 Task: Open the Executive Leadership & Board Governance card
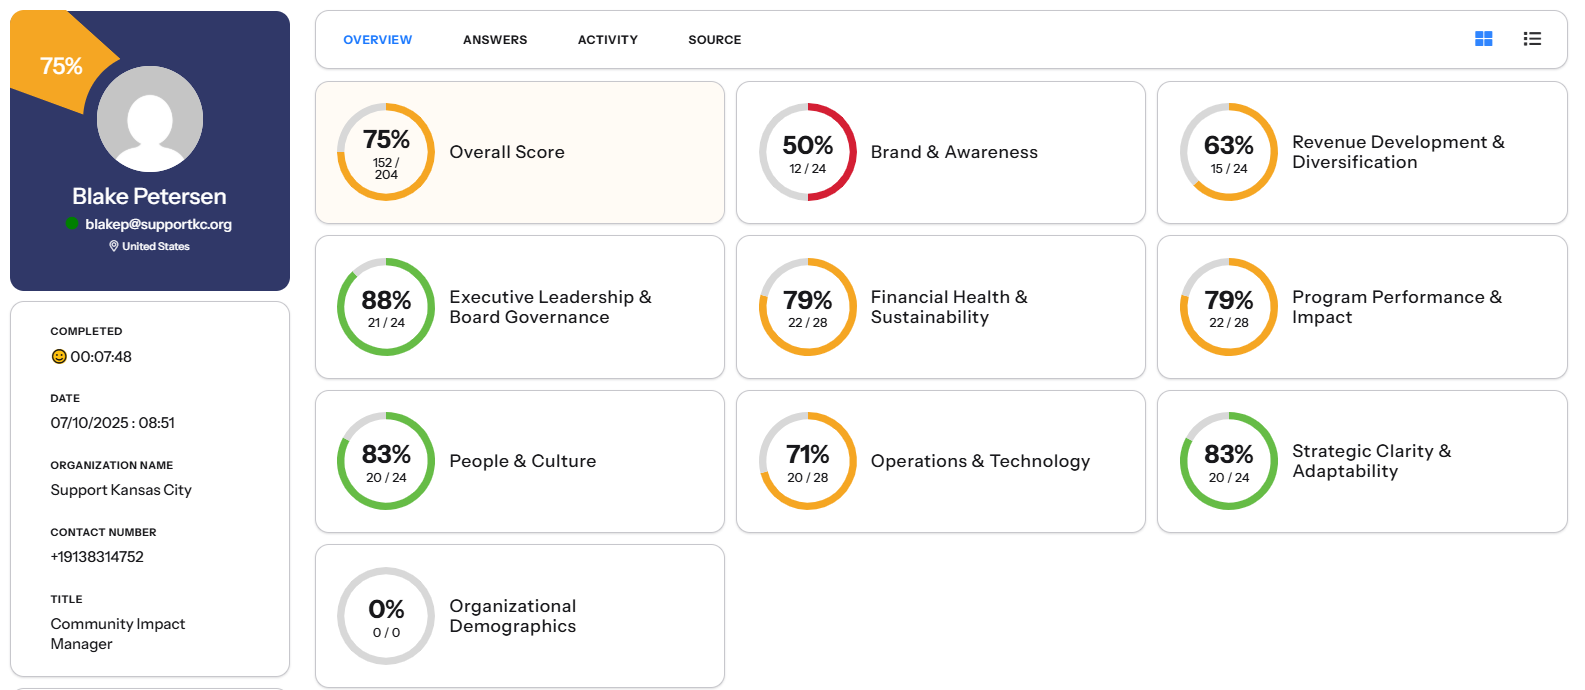point(520,307)
